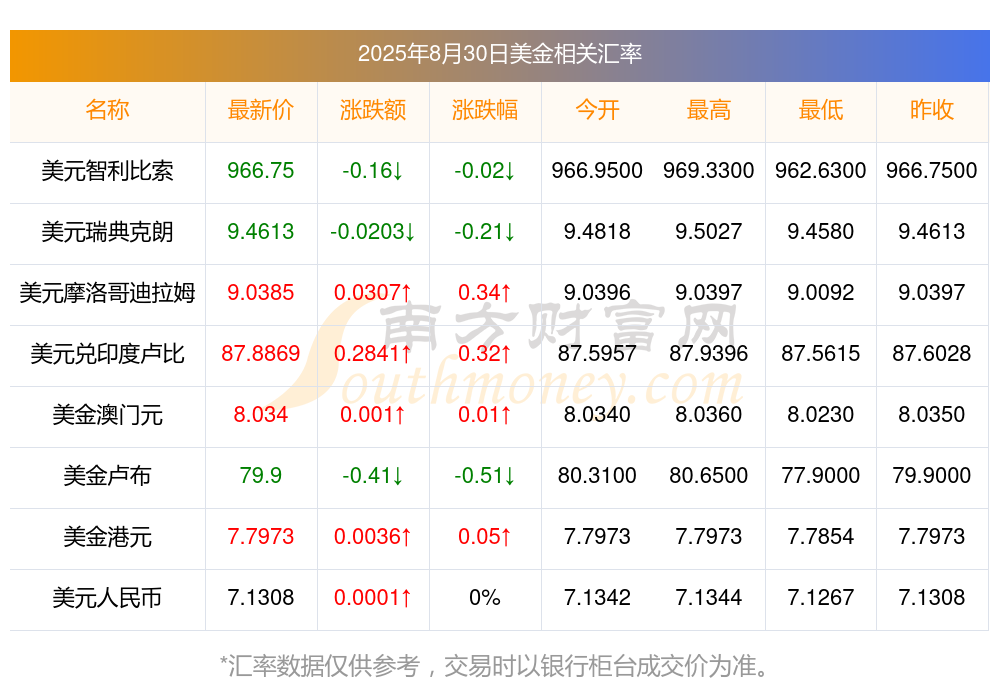Select change percent 0.34↑
Viewport: 1000px width, 698px height.
coord(485,293)
